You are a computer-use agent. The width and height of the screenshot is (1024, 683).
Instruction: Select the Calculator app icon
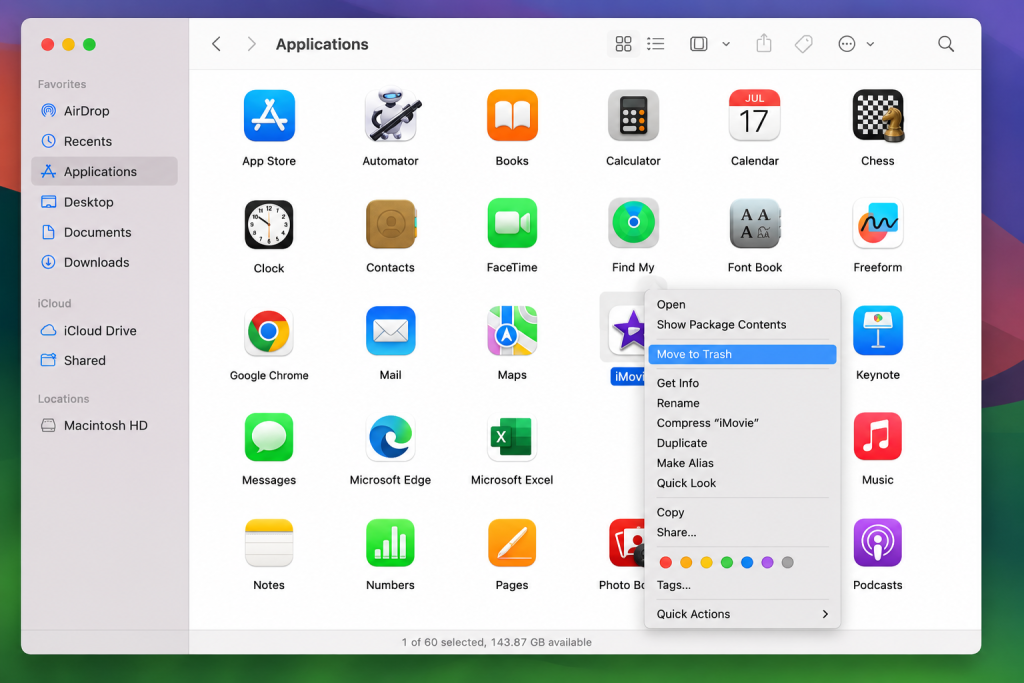point(633,116)
